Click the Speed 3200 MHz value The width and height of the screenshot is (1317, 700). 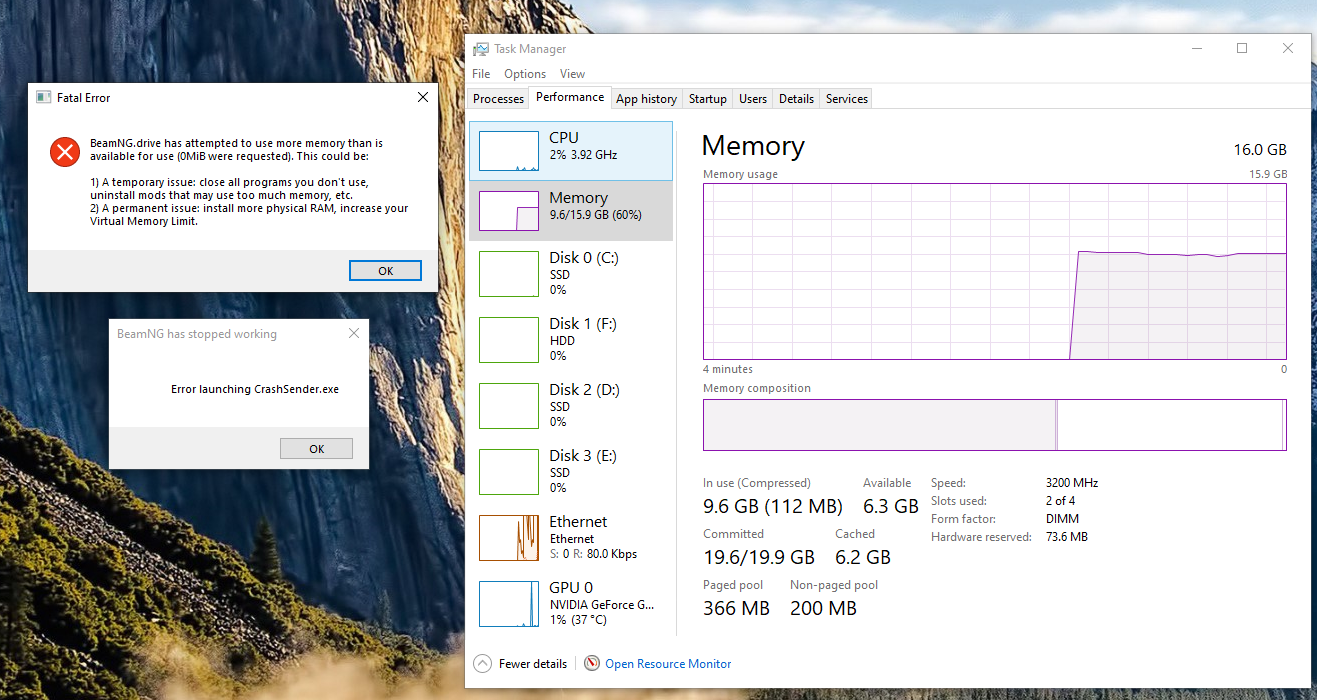tap(1072, 483)
